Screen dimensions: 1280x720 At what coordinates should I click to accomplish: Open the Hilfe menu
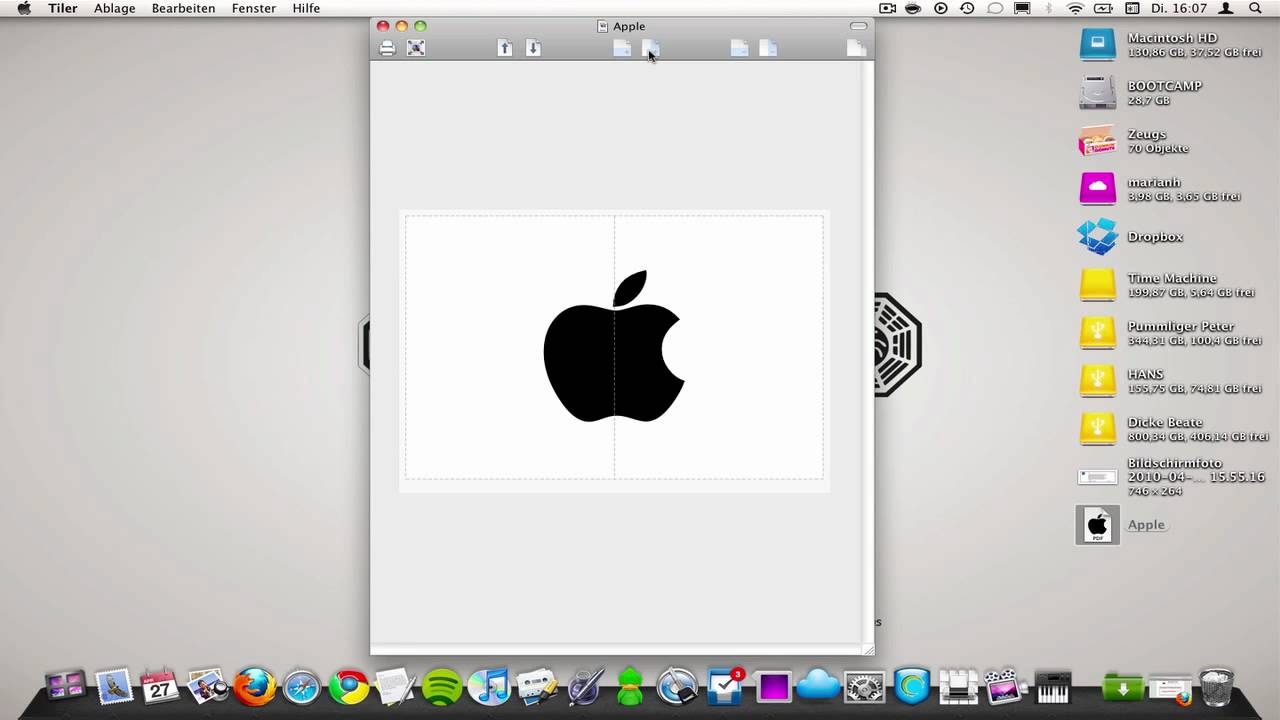point(306,8)
